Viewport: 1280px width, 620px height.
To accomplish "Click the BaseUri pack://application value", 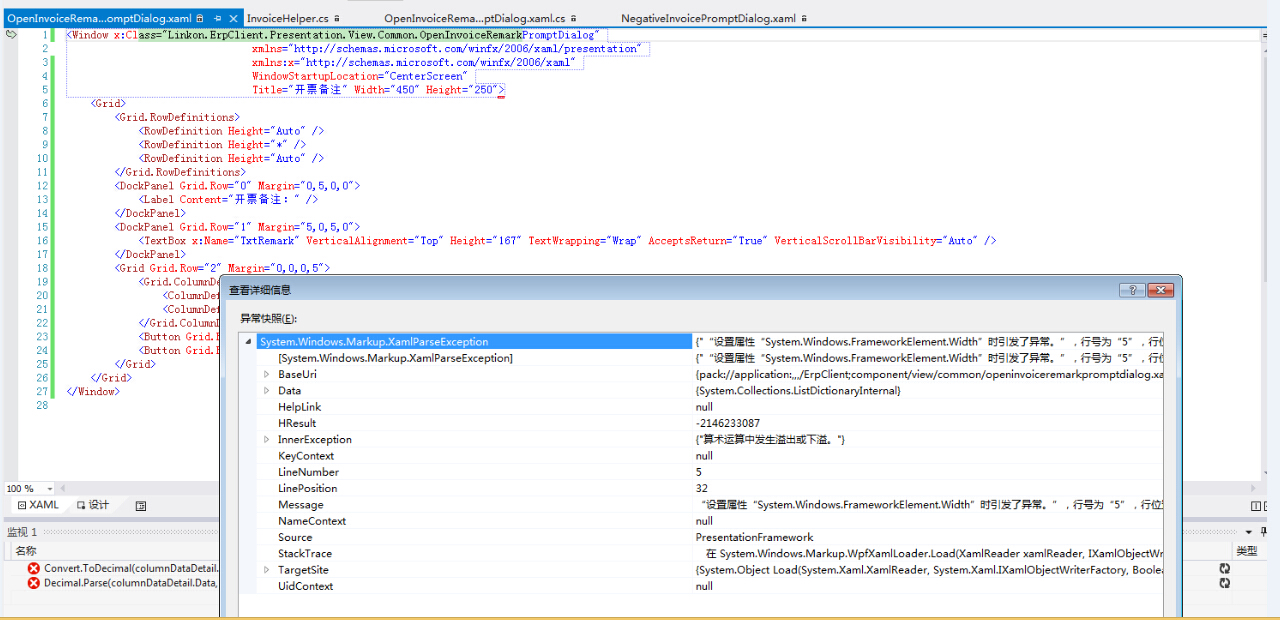I will 929,375.
